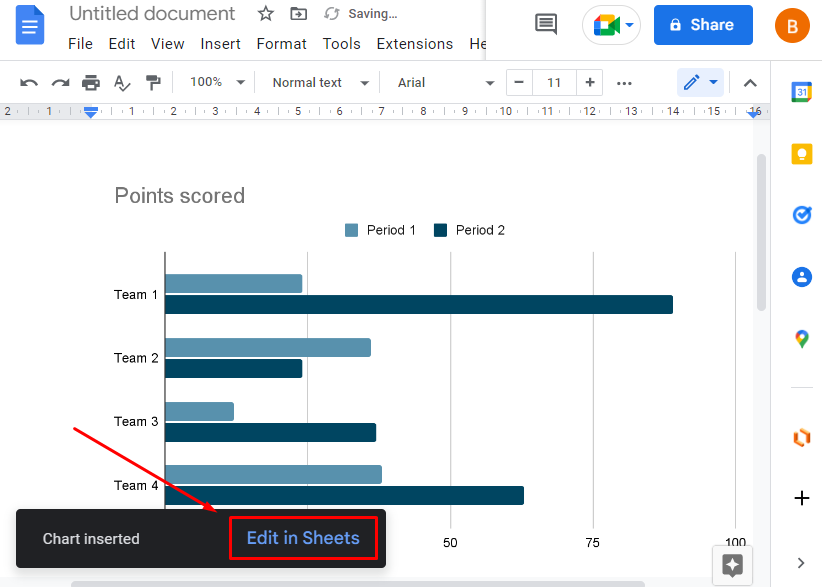Open the File menu
The width and height of the screenshot is (822, 587).
(x=80, y=44)
